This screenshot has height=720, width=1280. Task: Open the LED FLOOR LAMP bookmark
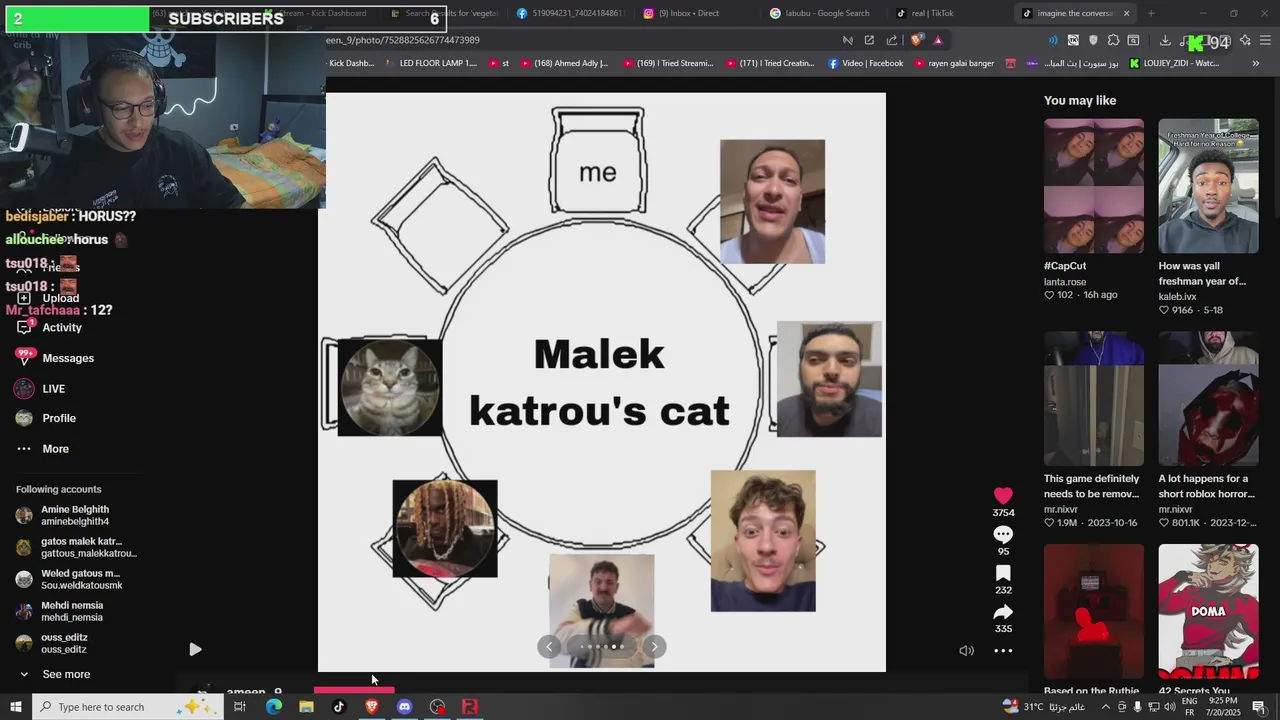[x=429, y=63]
